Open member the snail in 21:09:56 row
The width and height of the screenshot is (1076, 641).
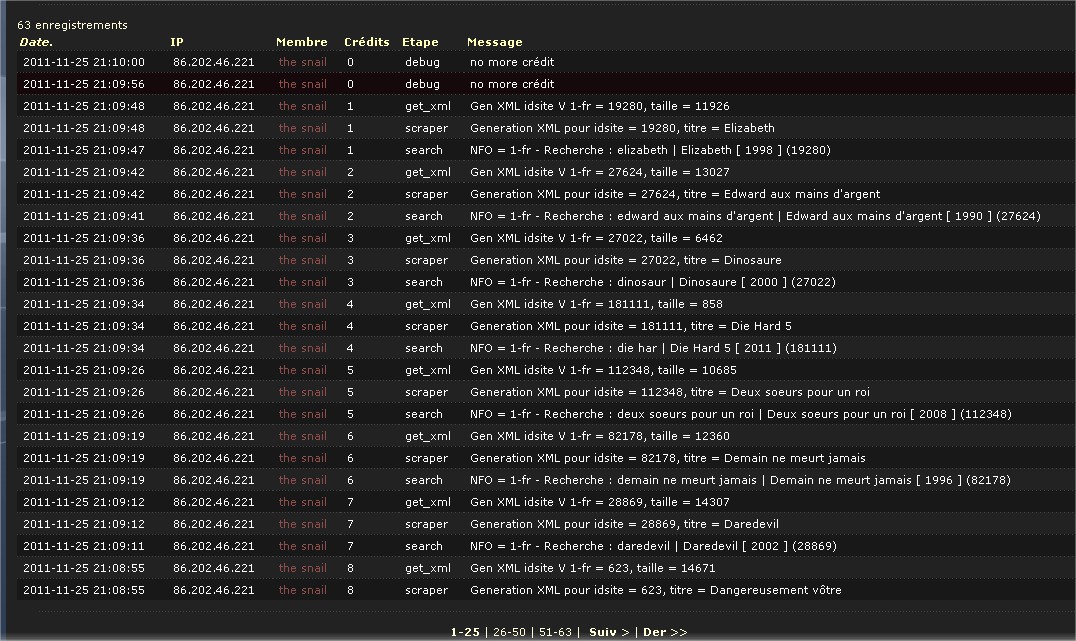click(303, 84)
